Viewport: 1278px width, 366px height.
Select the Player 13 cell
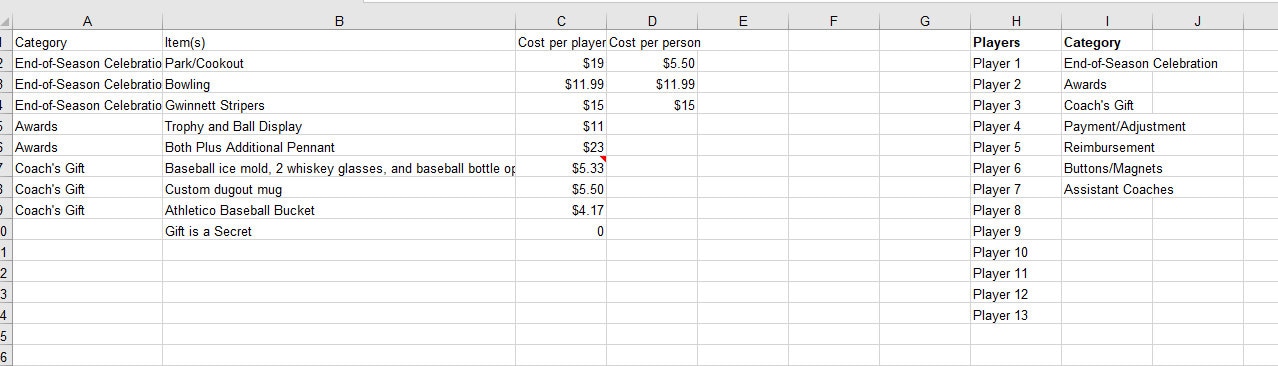1016,315
